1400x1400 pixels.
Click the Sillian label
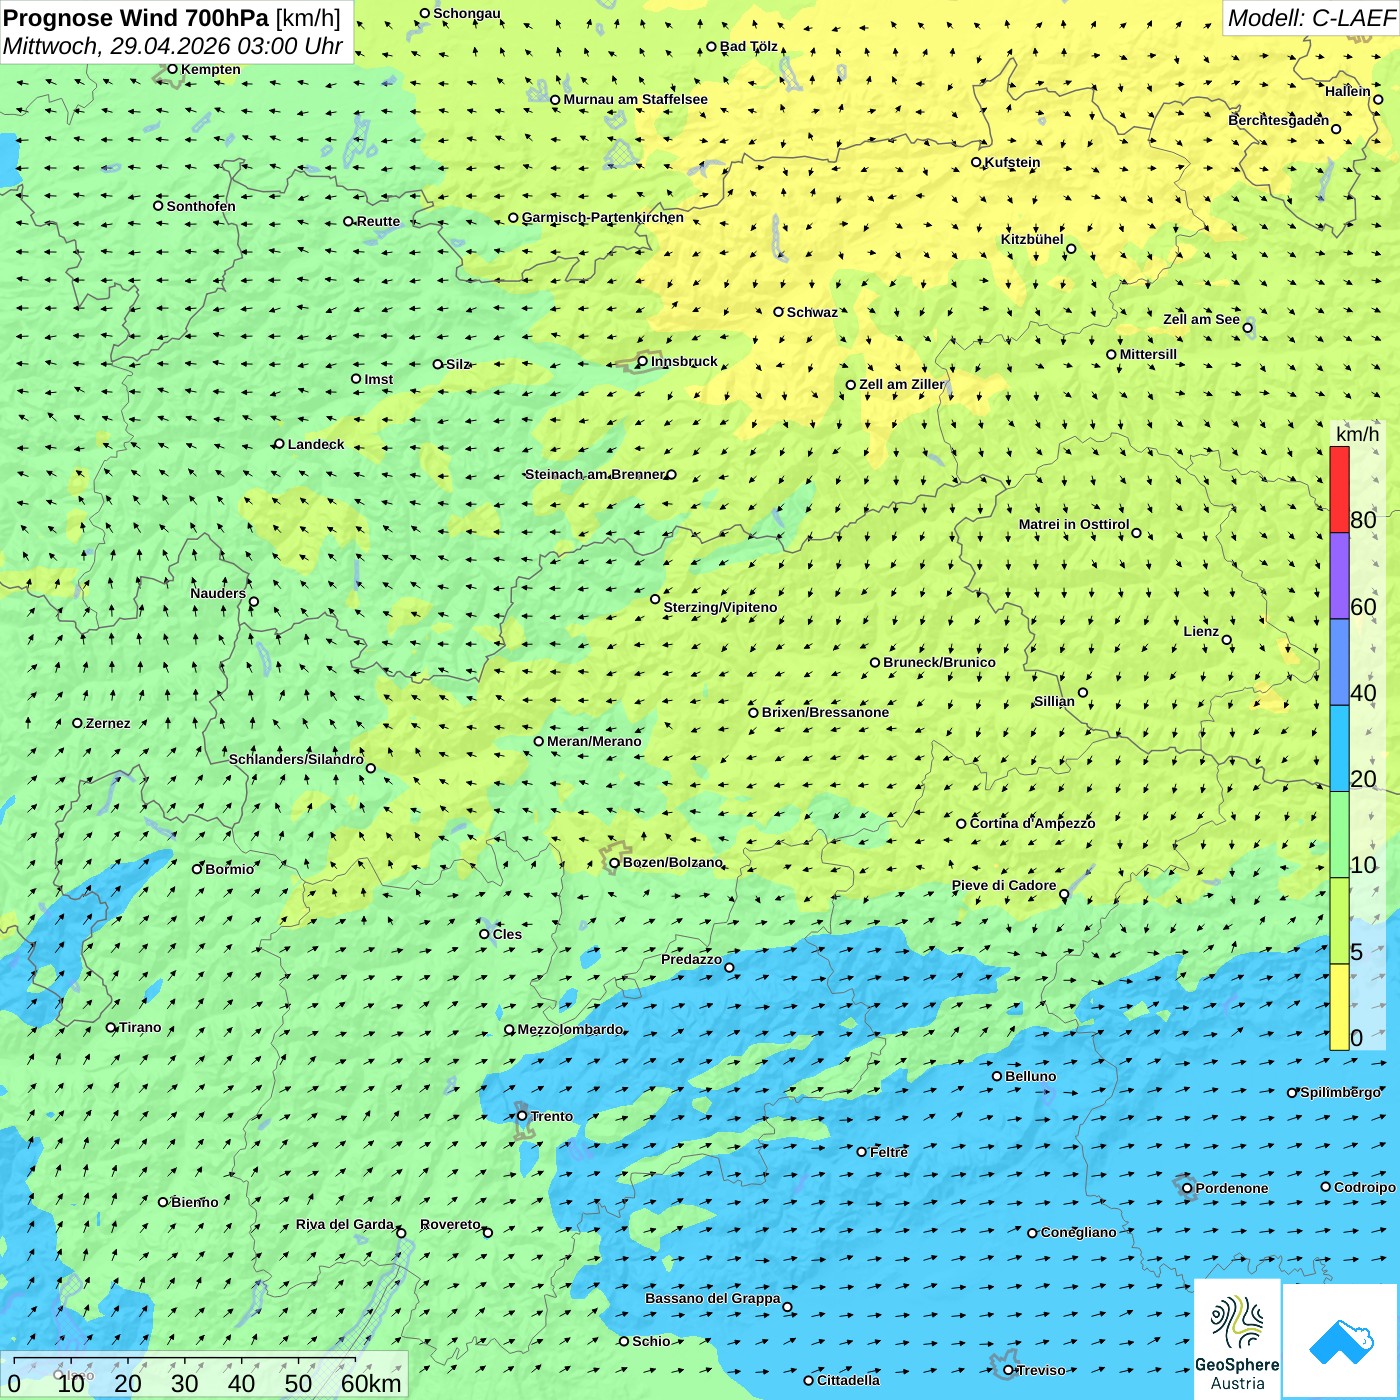click(x=1054, y=701)
